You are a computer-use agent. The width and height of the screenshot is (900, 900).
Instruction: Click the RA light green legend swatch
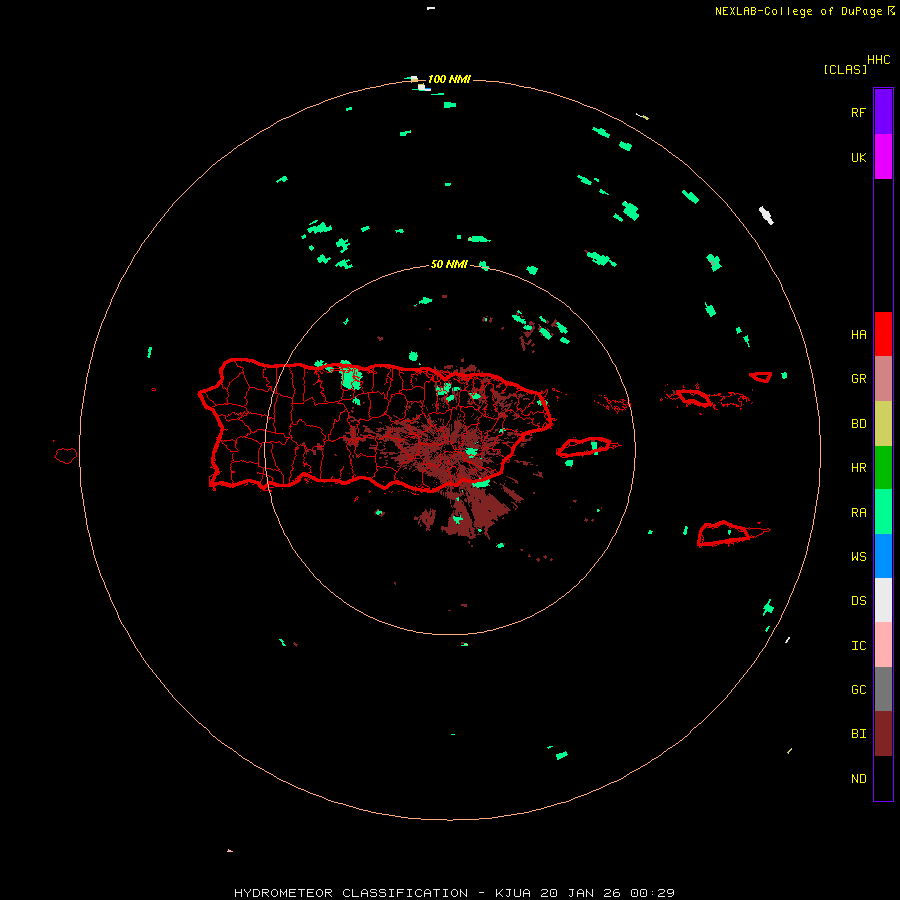pyautogui.click(x=883, y=511)
